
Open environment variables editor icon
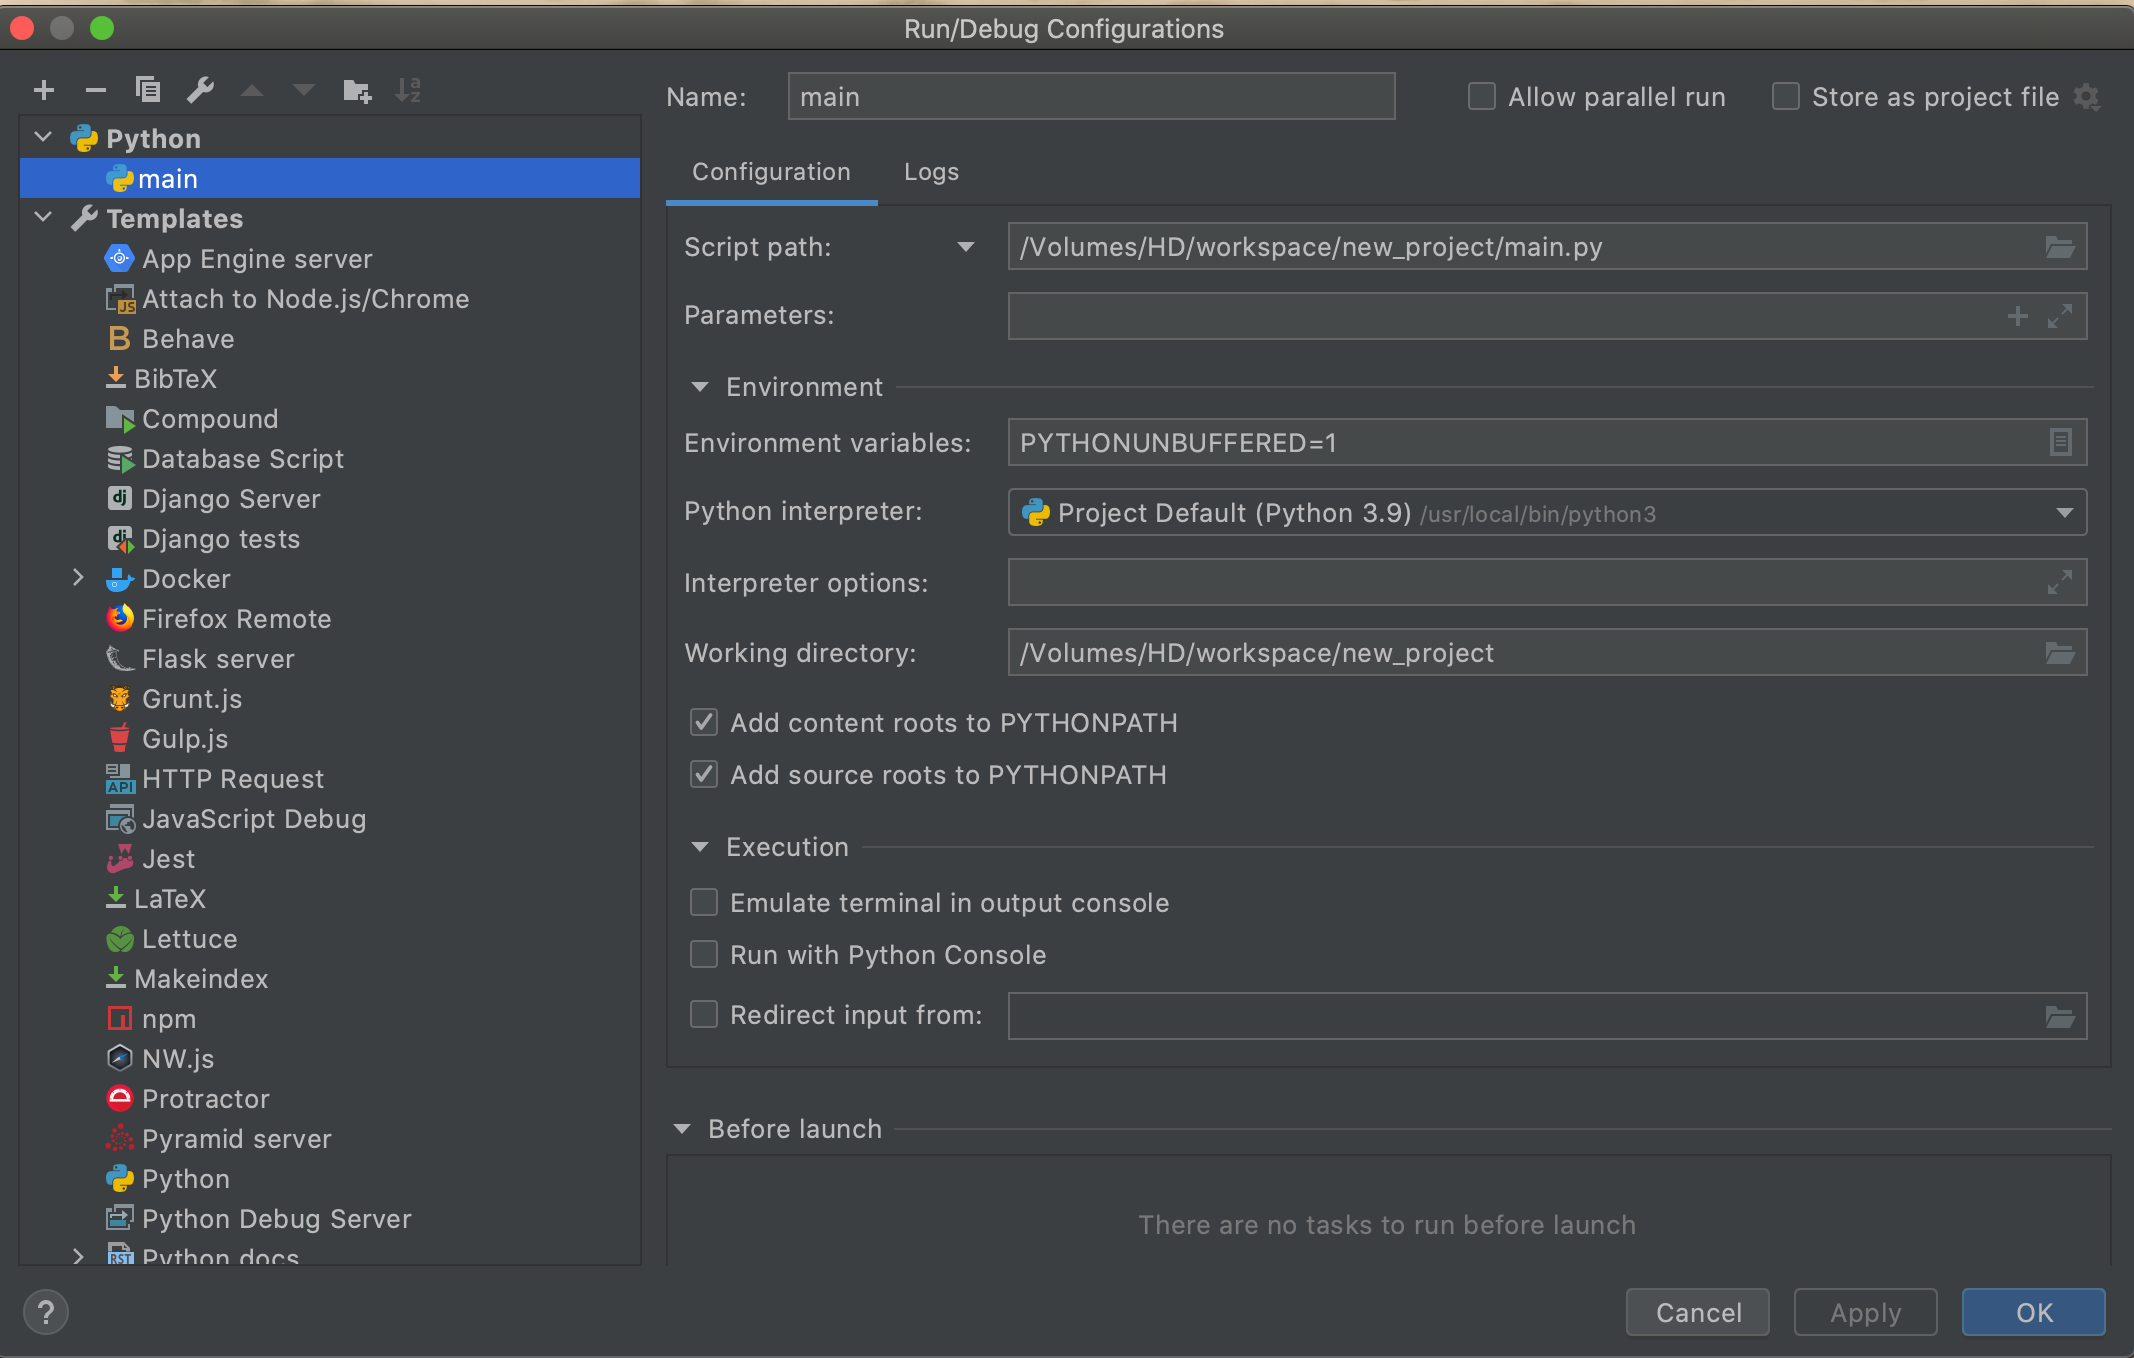coord(2060,442)
